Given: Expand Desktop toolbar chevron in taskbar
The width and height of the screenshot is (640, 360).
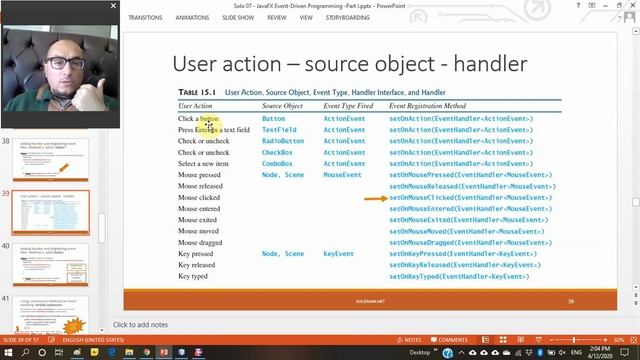Looking at the screenshot, I should tap(436, 350).
